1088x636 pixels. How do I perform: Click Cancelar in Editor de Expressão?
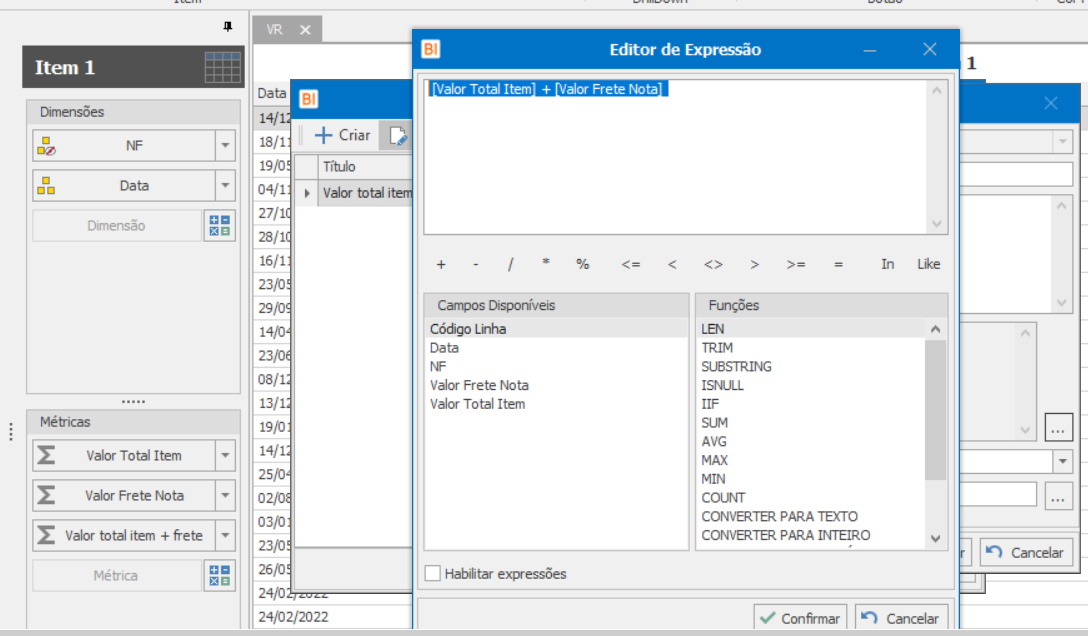click(902, 617)
